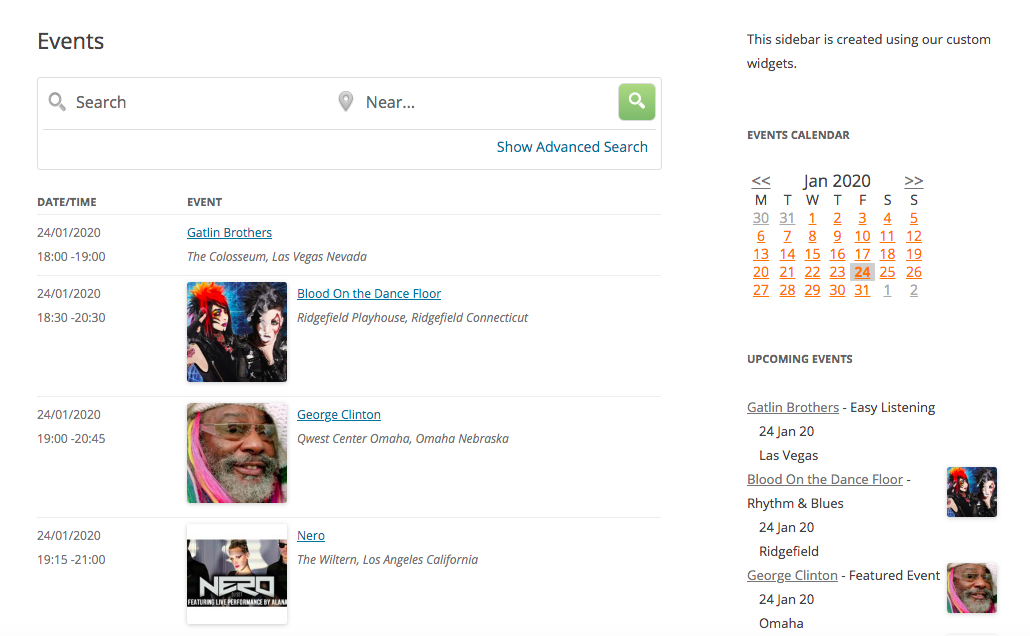Click the location pin icon beside Near
1030x636 pixels.
(346, 101)
